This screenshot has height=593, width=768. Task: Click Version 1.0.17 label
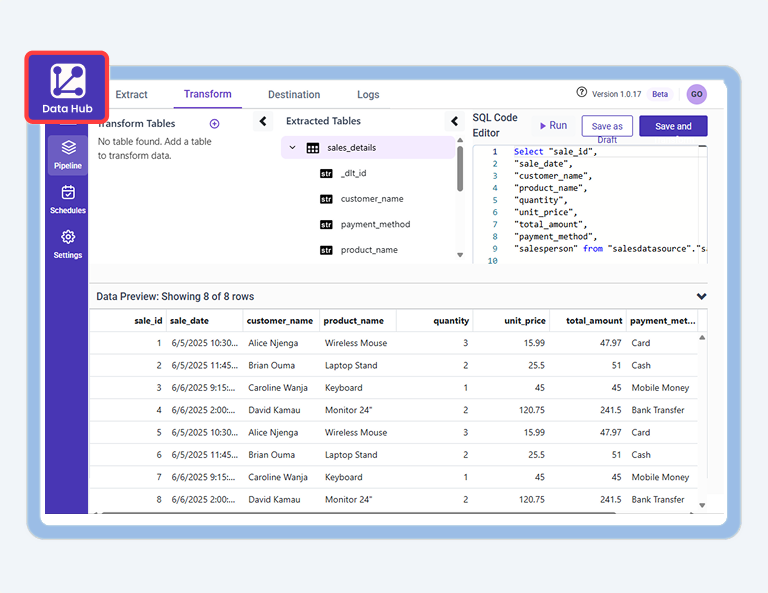coord(616,94)
